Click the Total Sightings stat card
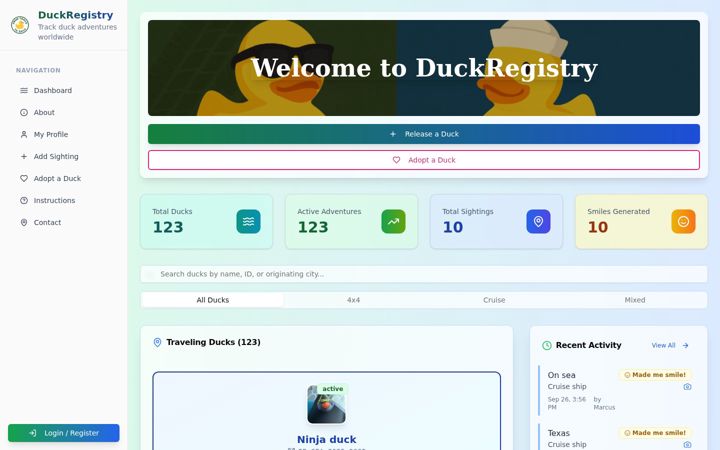Image resolution: width=720 pixels, height=450 pixels. tap(496, 222)
